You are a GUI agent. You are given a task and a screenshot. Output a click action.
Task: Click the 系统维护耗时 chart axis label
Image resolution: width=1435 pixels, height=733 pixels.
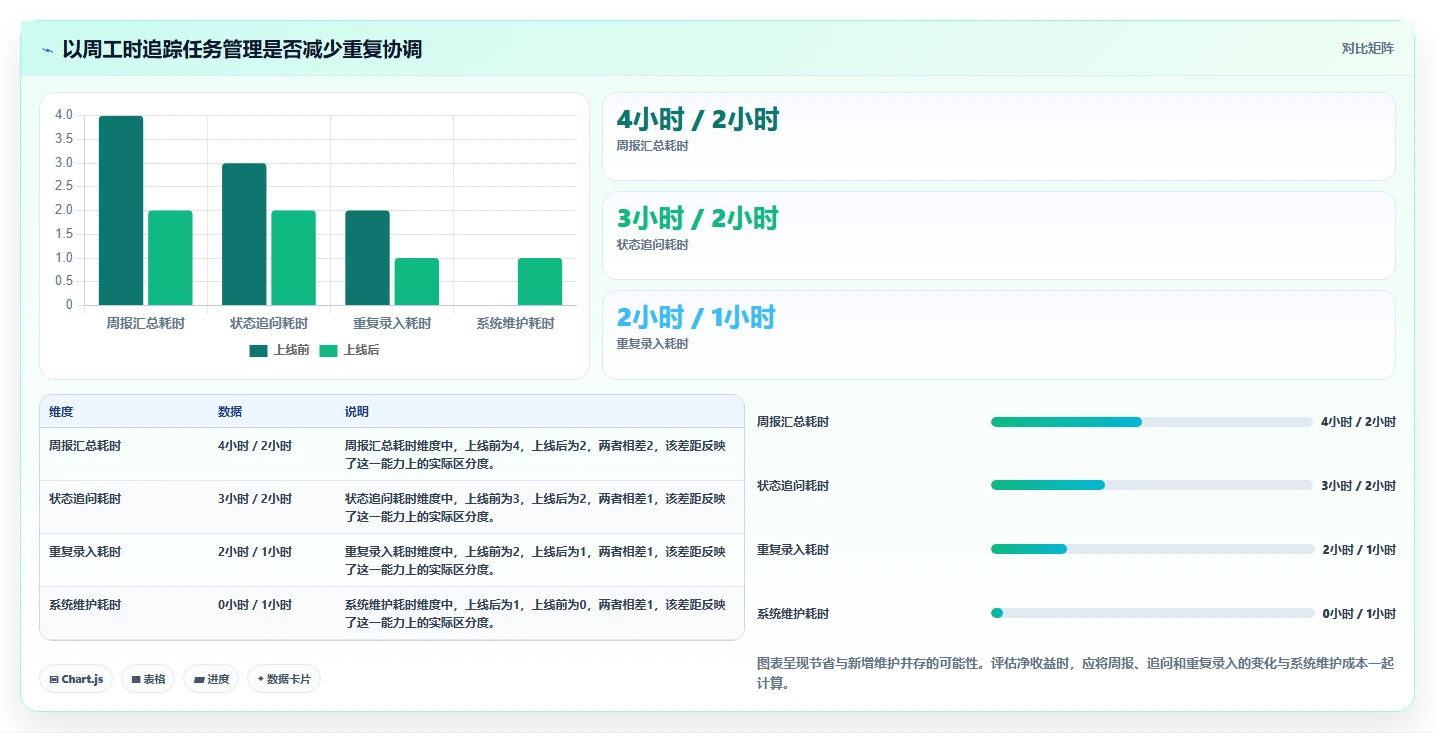click(515, 323)
